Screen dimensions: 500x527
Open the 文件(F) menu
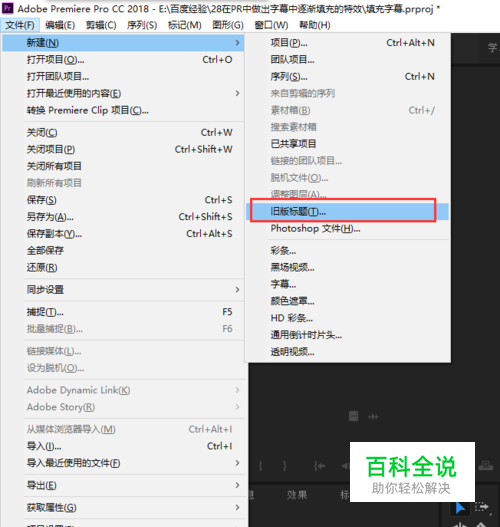[20, 25]
